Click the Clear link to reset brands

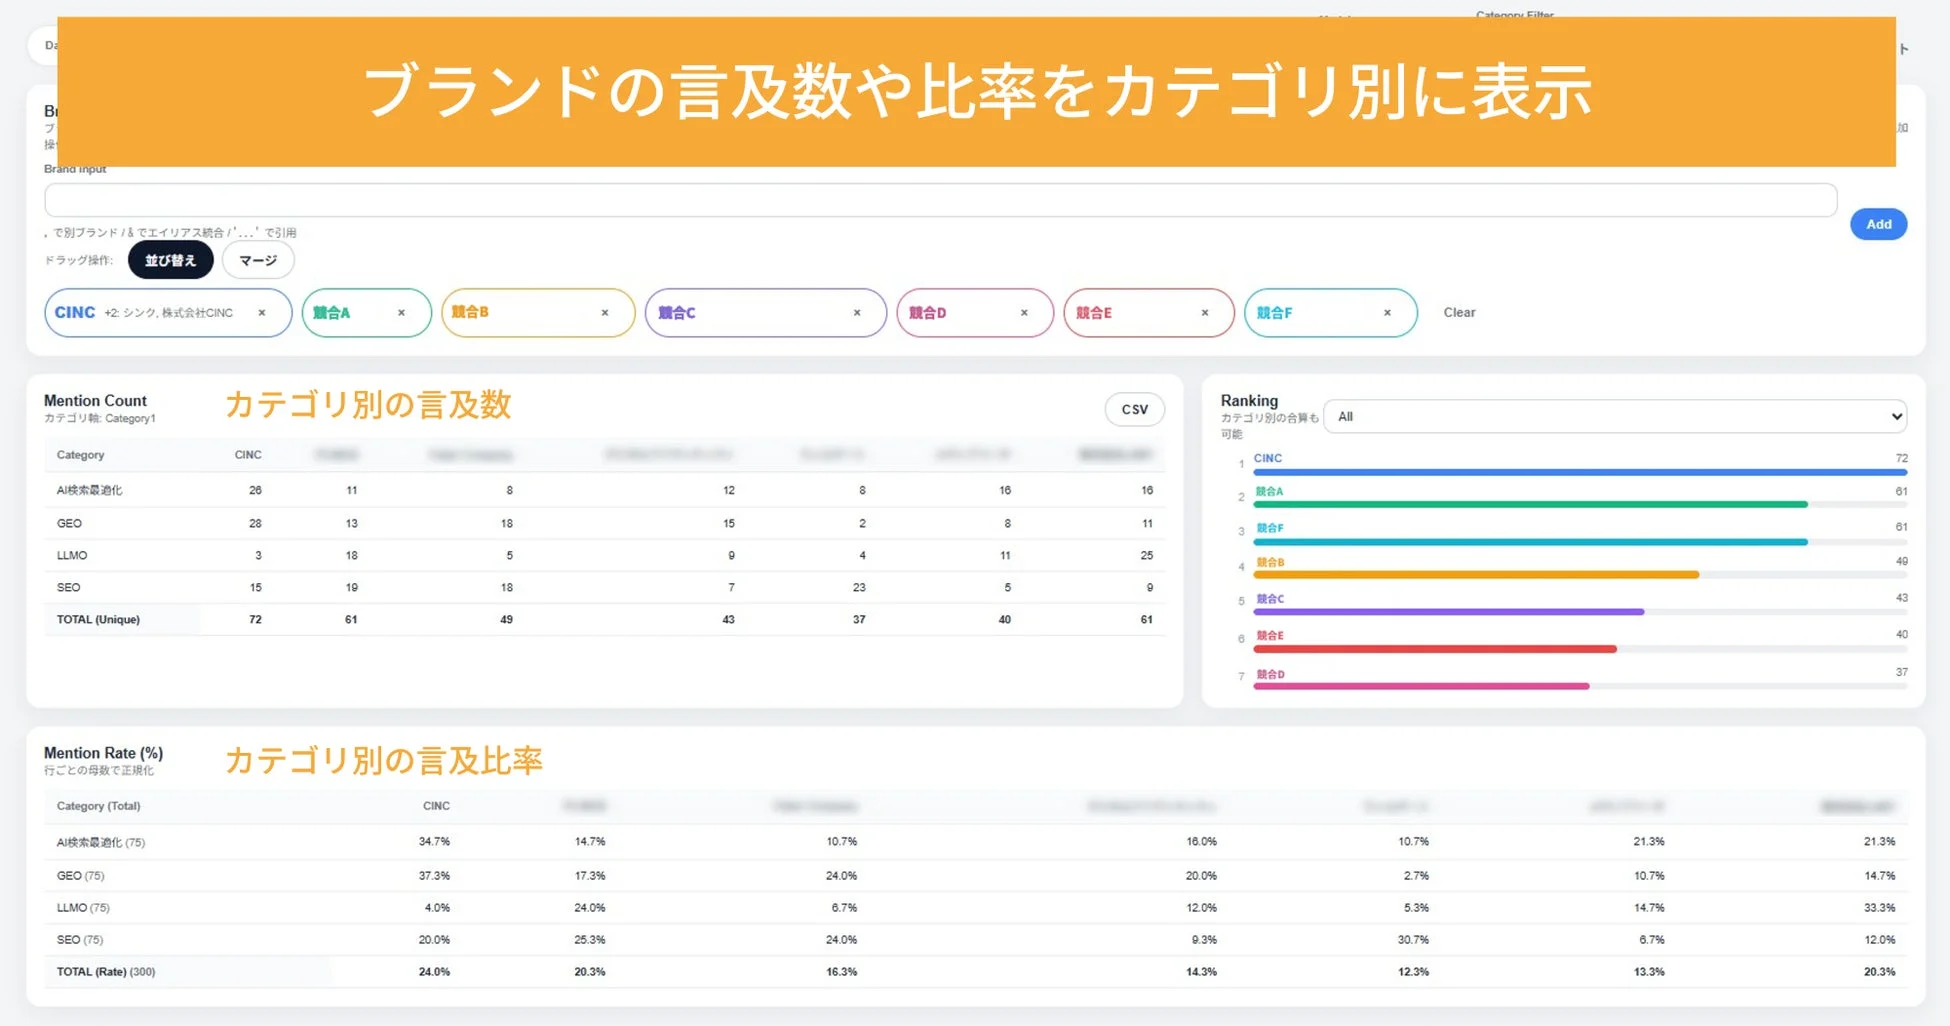click(1459, 312)
